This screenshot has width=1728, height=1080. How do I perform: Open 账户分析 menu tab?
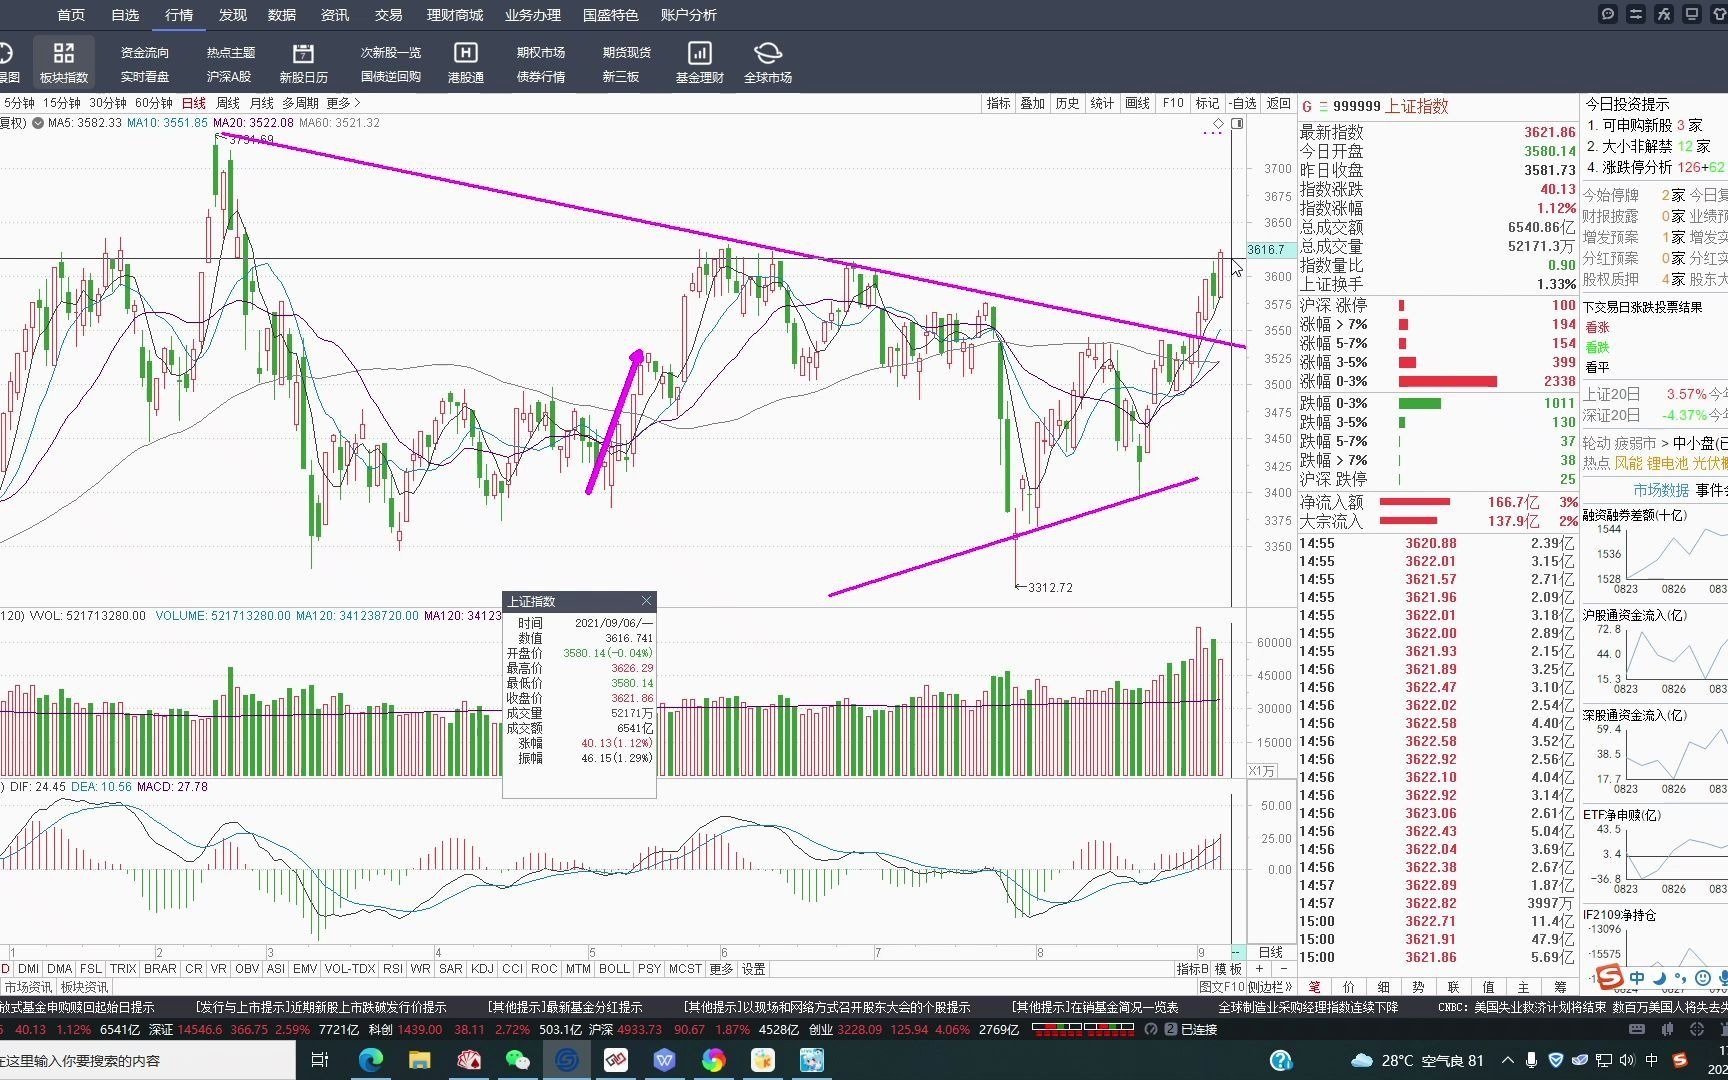689,15
